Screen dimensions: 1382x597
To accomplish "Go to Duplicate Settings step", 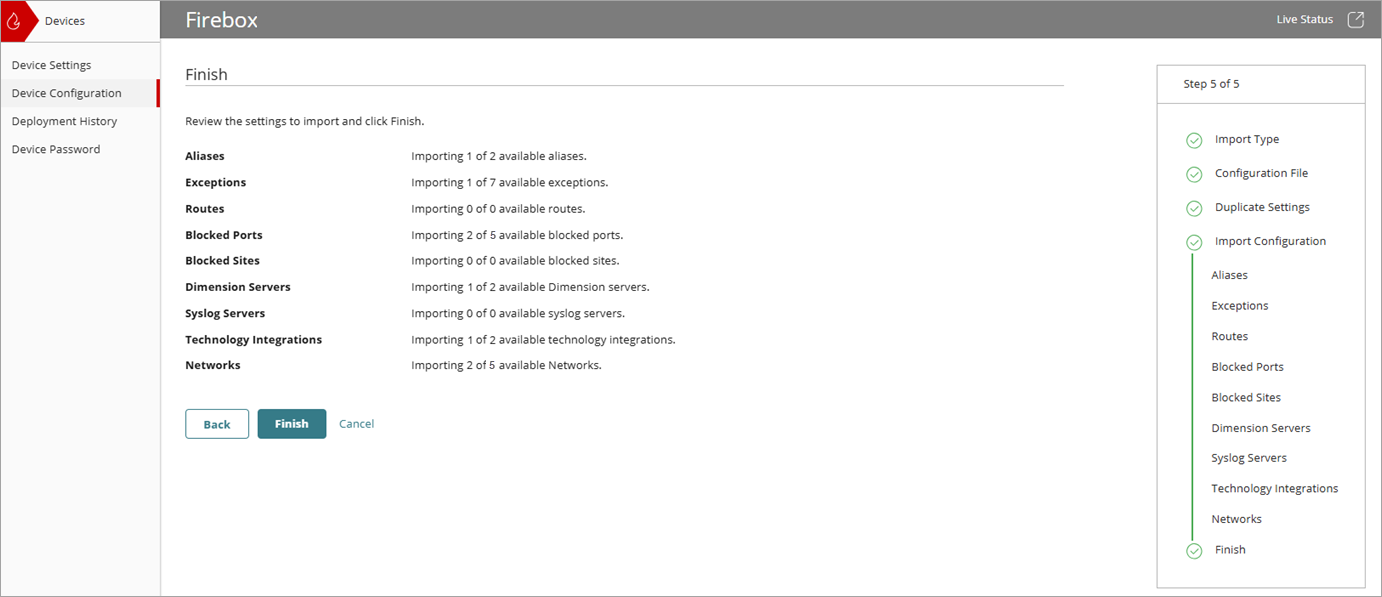I will (1262, 208).
